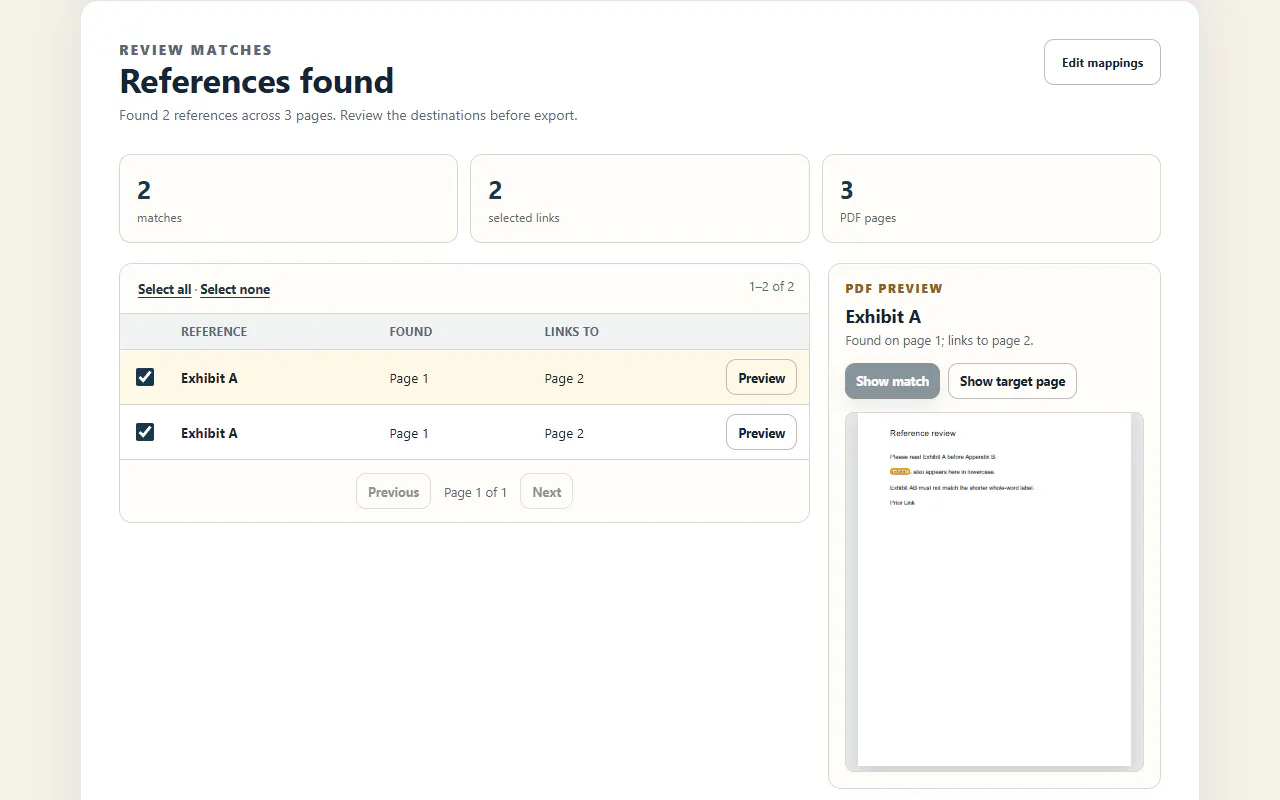Click the matches count card

(288, 198)
